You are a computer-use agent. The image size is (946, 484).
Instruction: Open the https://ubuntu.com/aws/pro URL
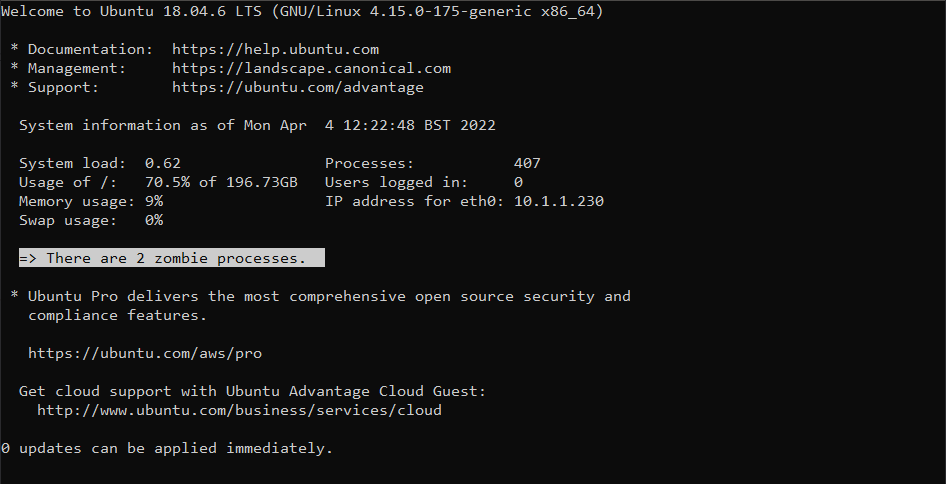[144, 353]
